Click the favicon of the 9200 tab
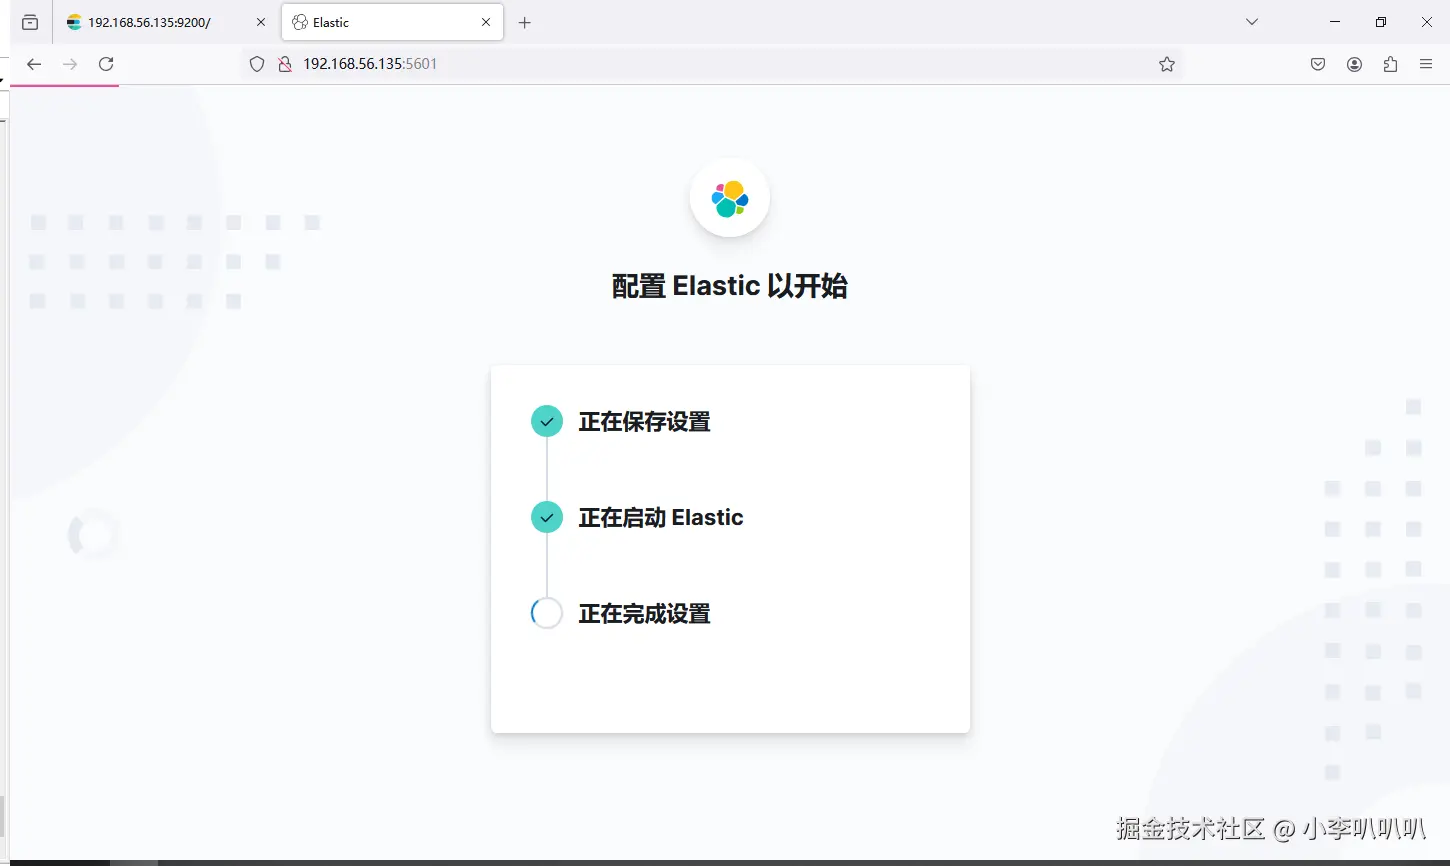The width and height of the screenshot is (1450, 866). (74, 22)
